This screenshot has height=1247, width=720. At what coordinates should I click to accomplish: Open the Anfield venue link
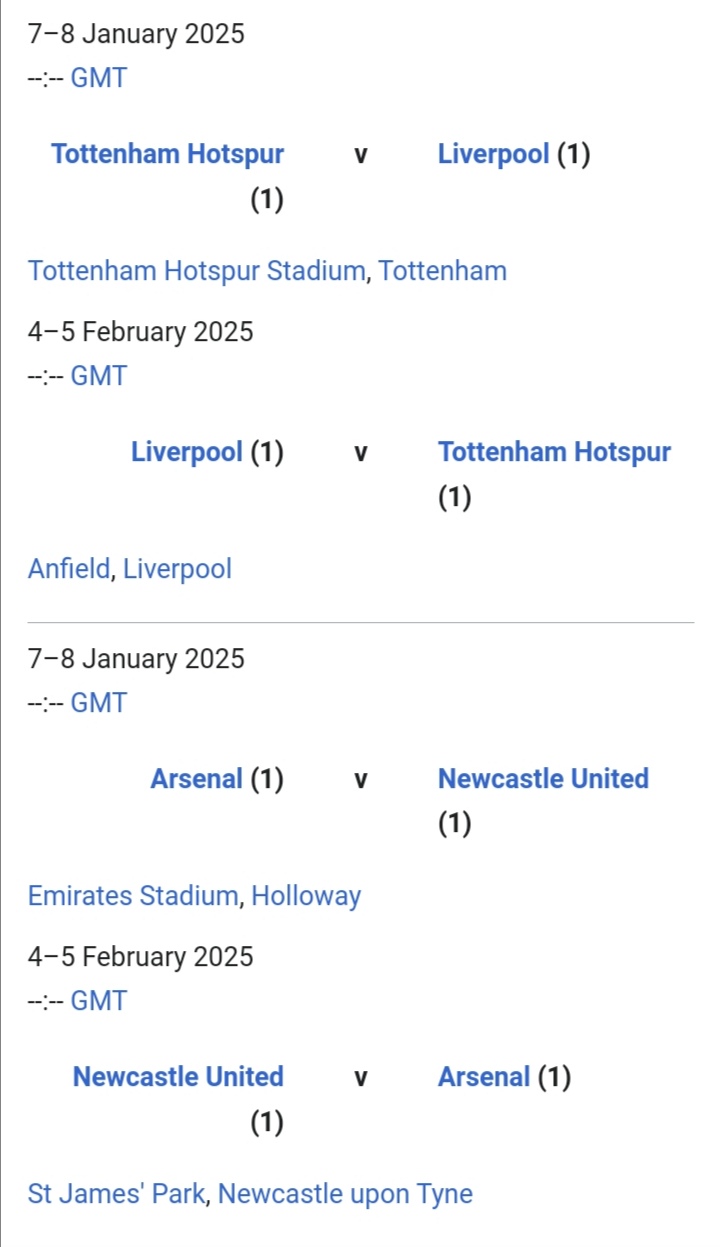pyautogui.click(x=70, y=569)
